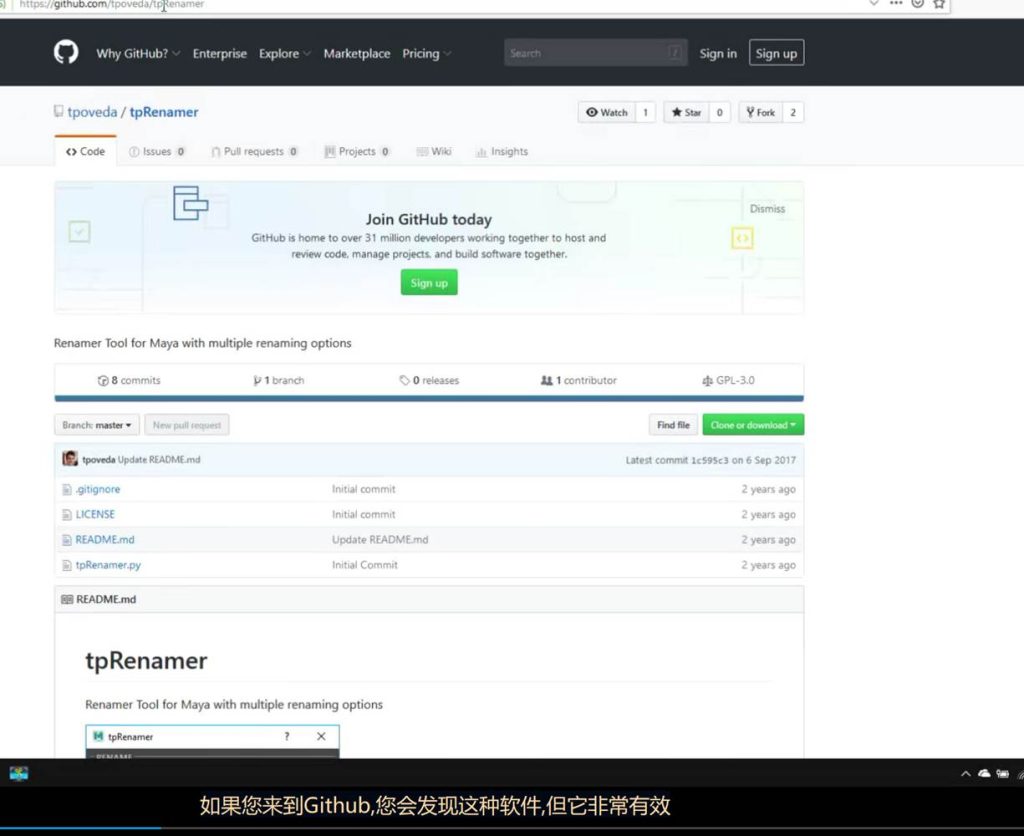Open the README.md file link

pos(105,540)
